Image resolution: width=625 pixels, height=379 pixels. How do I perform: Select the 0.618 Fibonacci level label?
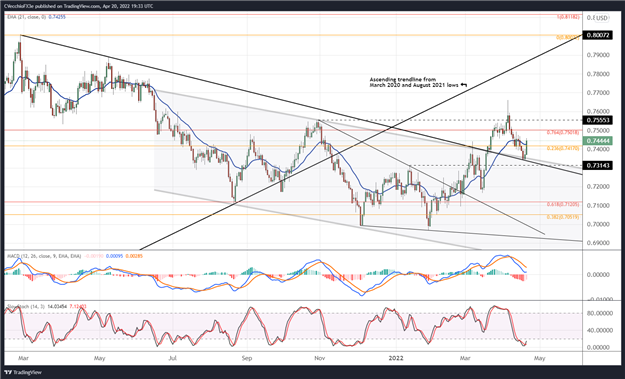click(563, 204)
